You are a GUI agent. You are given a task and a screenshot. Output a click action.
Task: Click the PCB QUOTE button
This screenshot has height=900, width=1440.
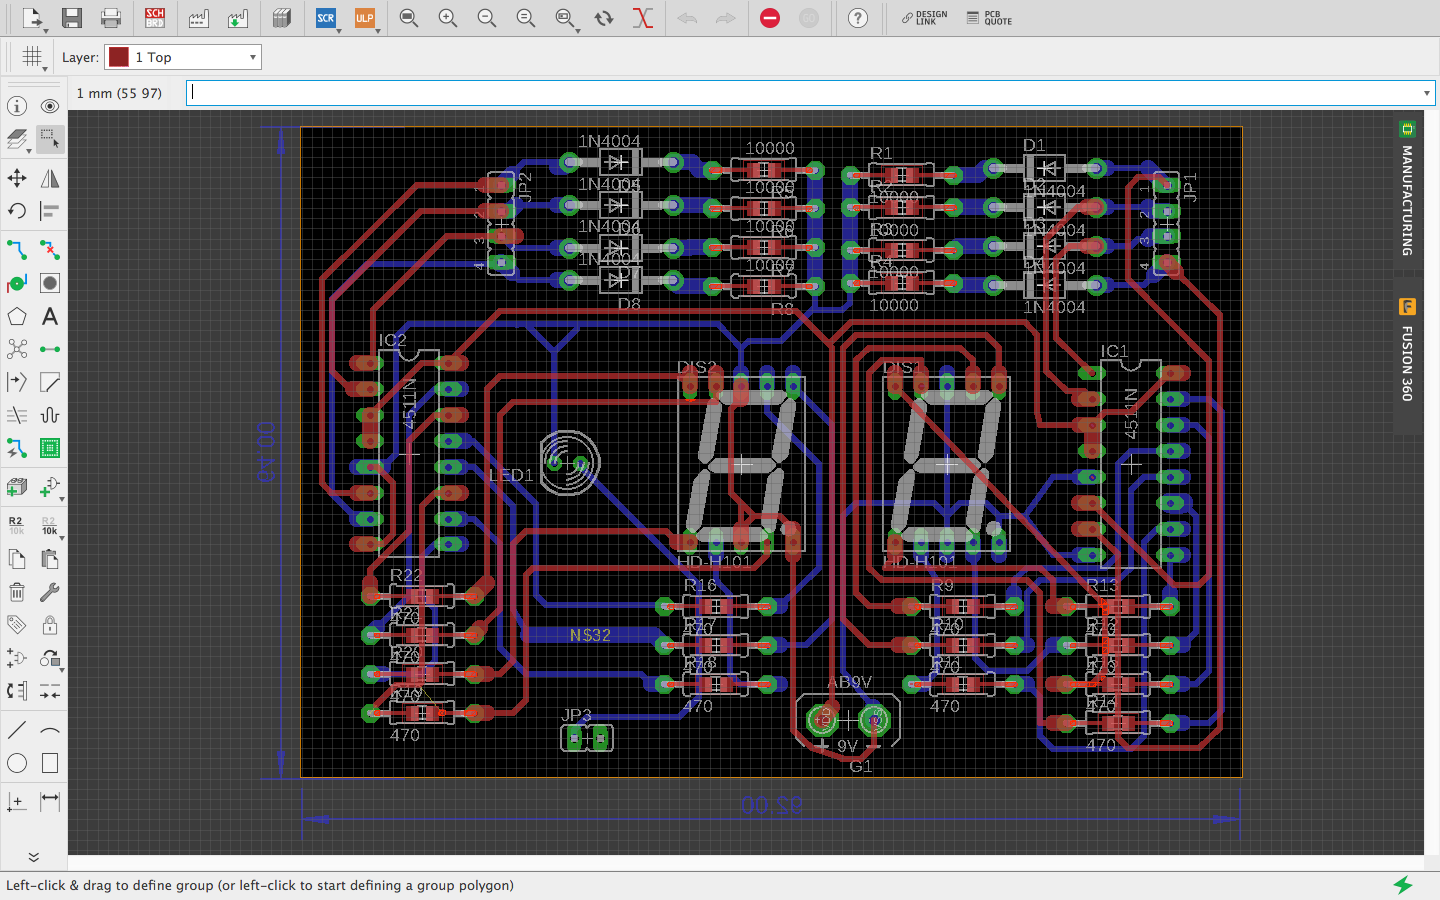pos(988,17)
